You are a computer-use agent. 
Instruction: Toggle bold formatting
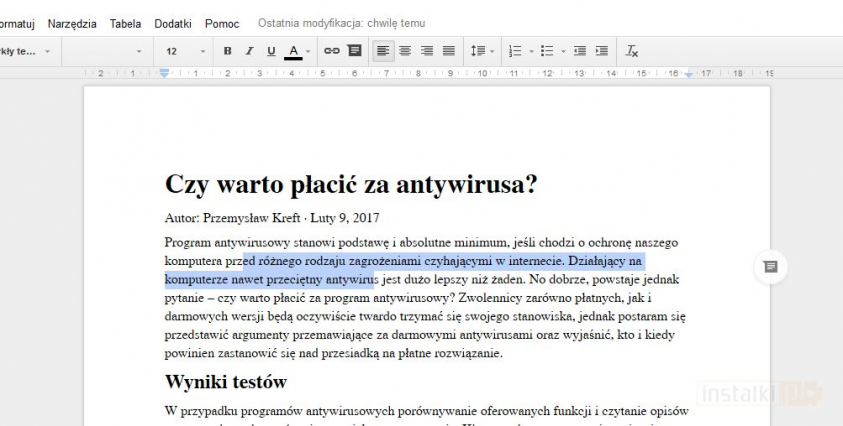[228, 51]
